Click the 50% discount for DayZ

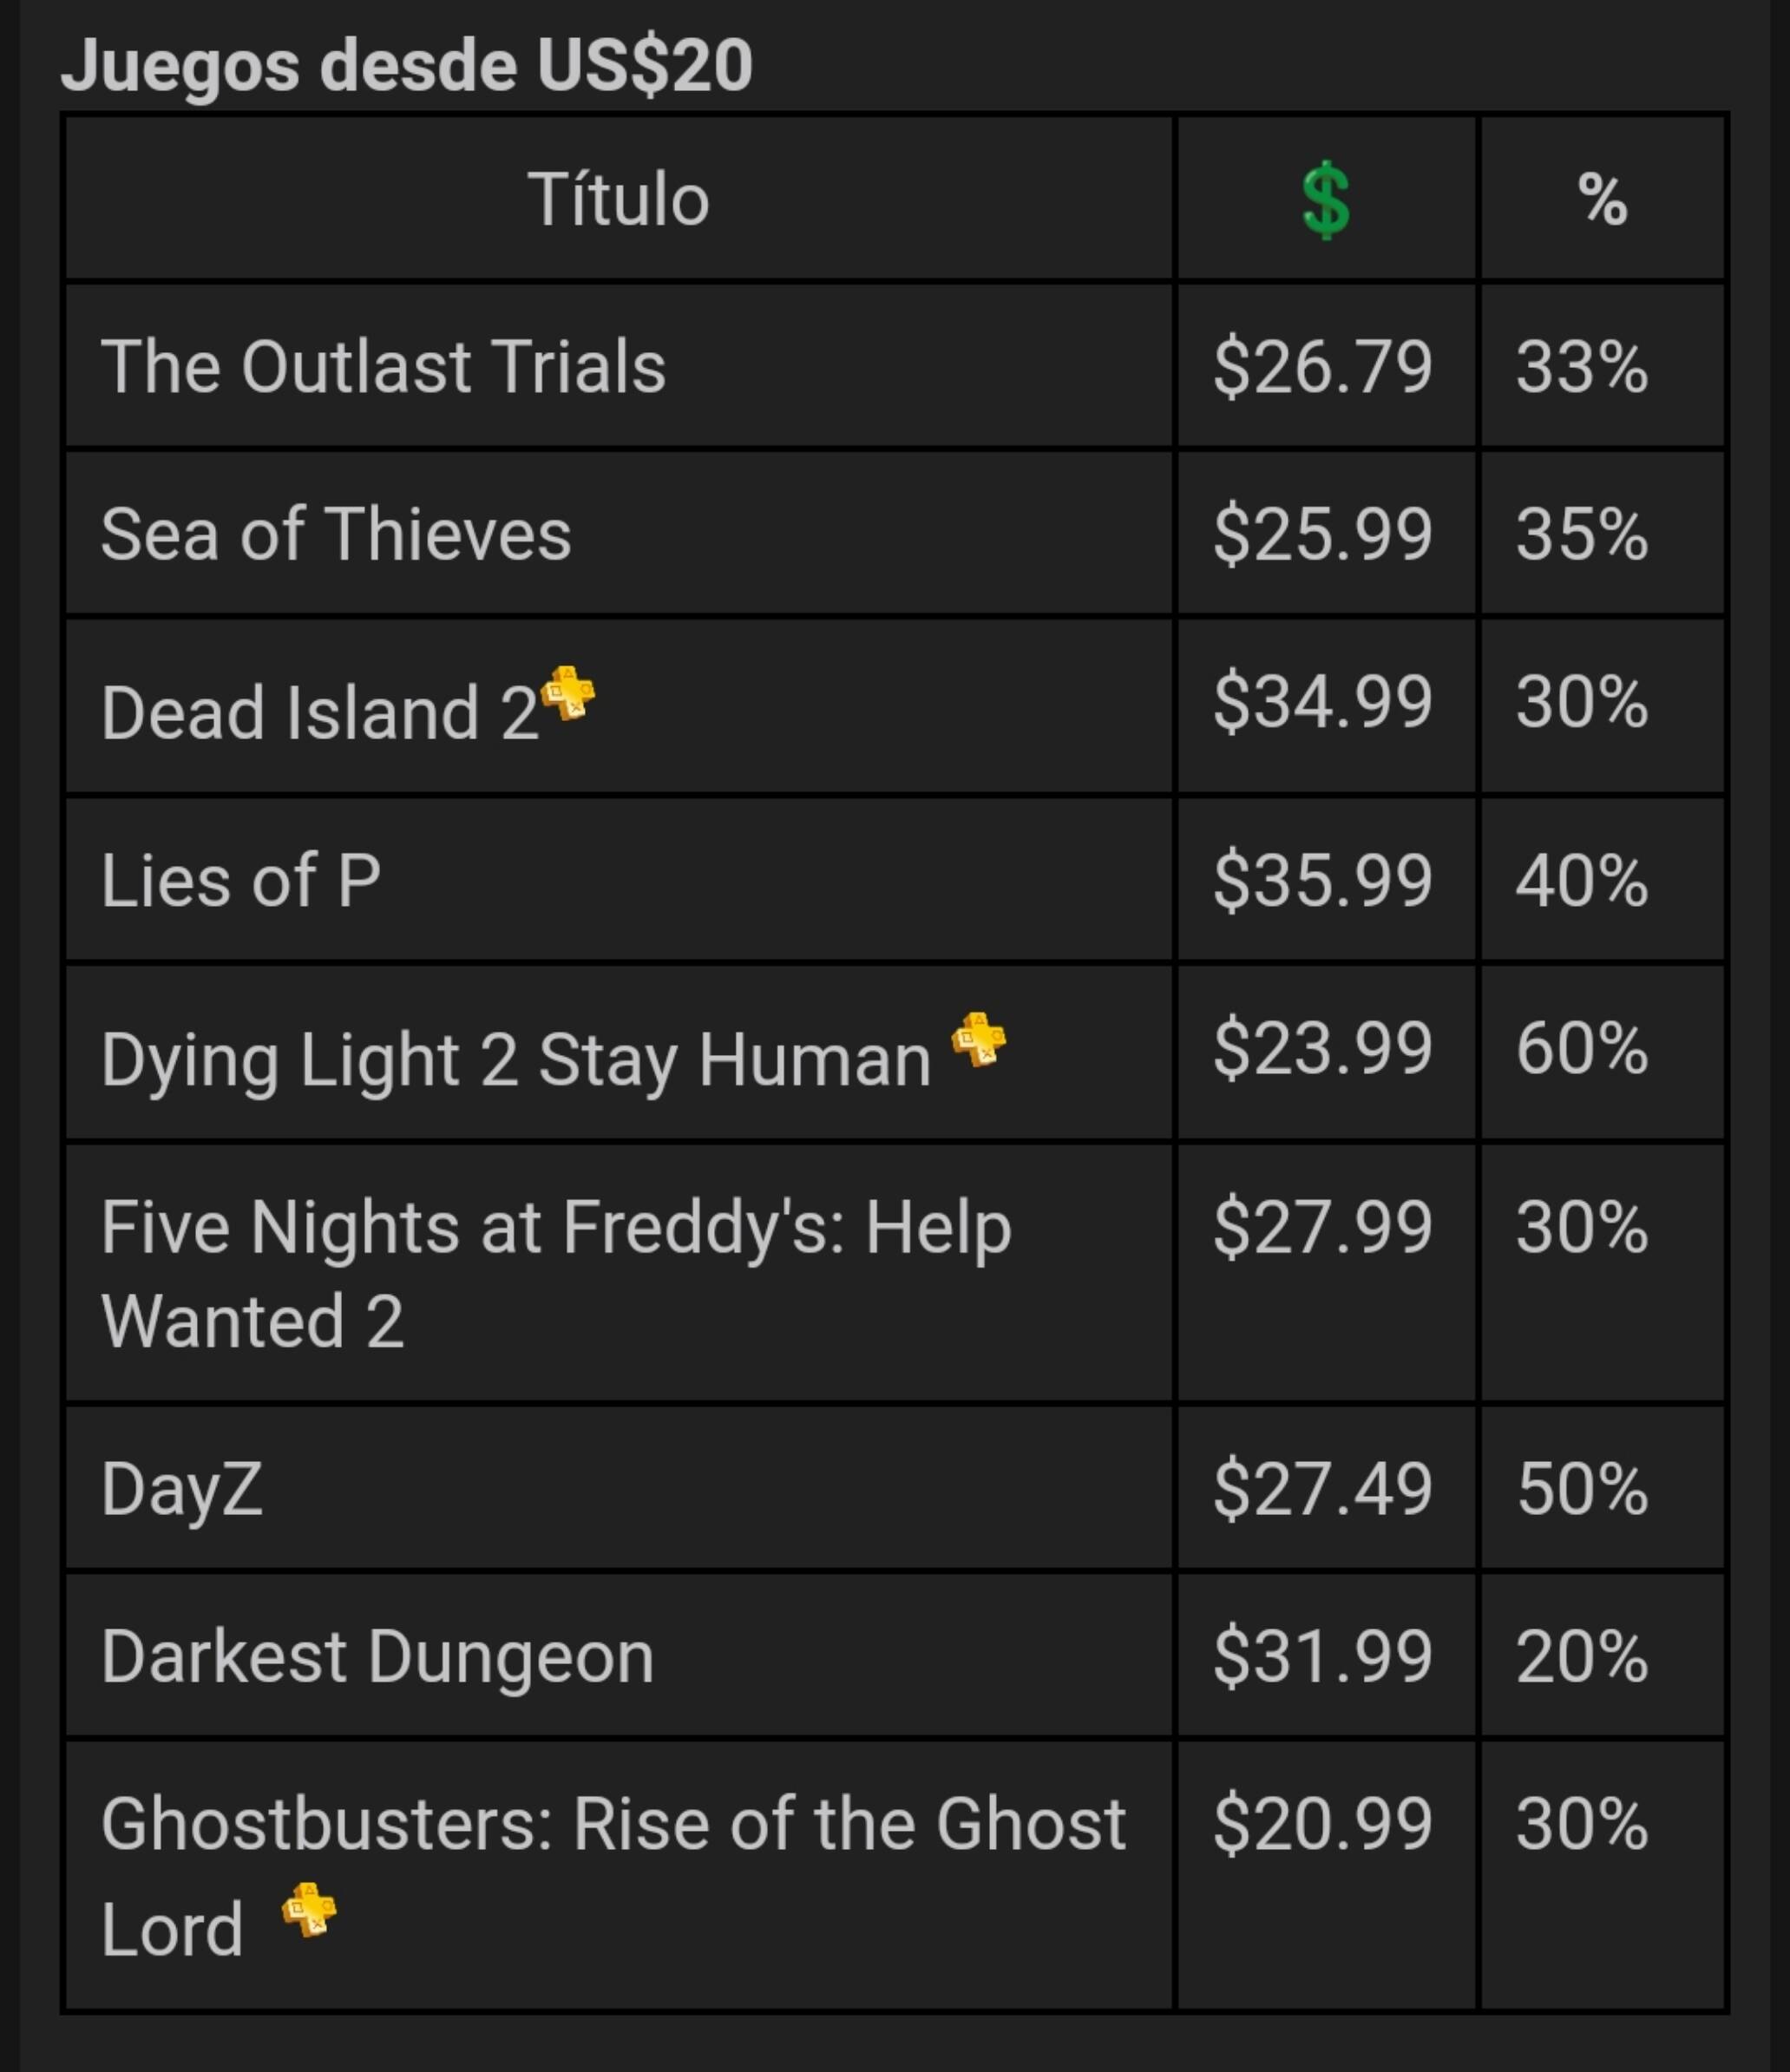(x=1582, y=1489)
